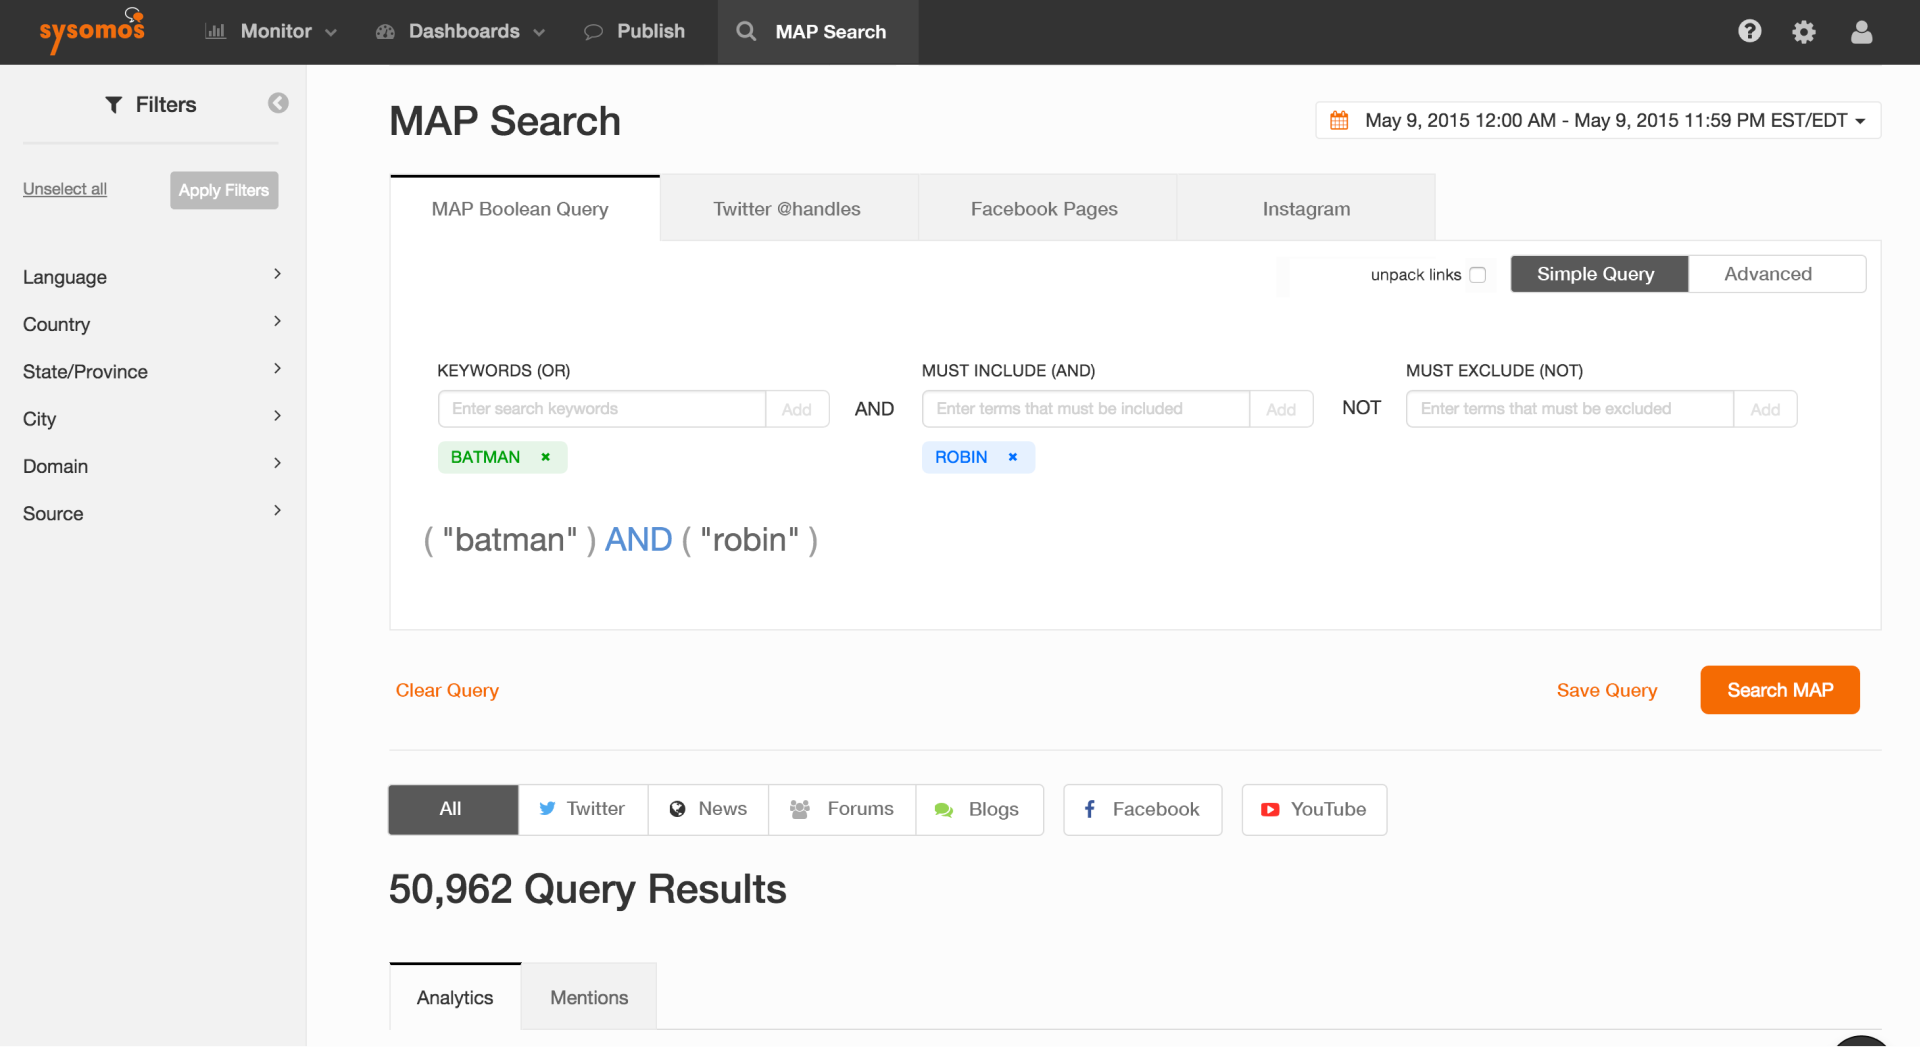Click the Blogs chat icon
The width and height of the screenshot is (1920, 1052).
point(943,810)
